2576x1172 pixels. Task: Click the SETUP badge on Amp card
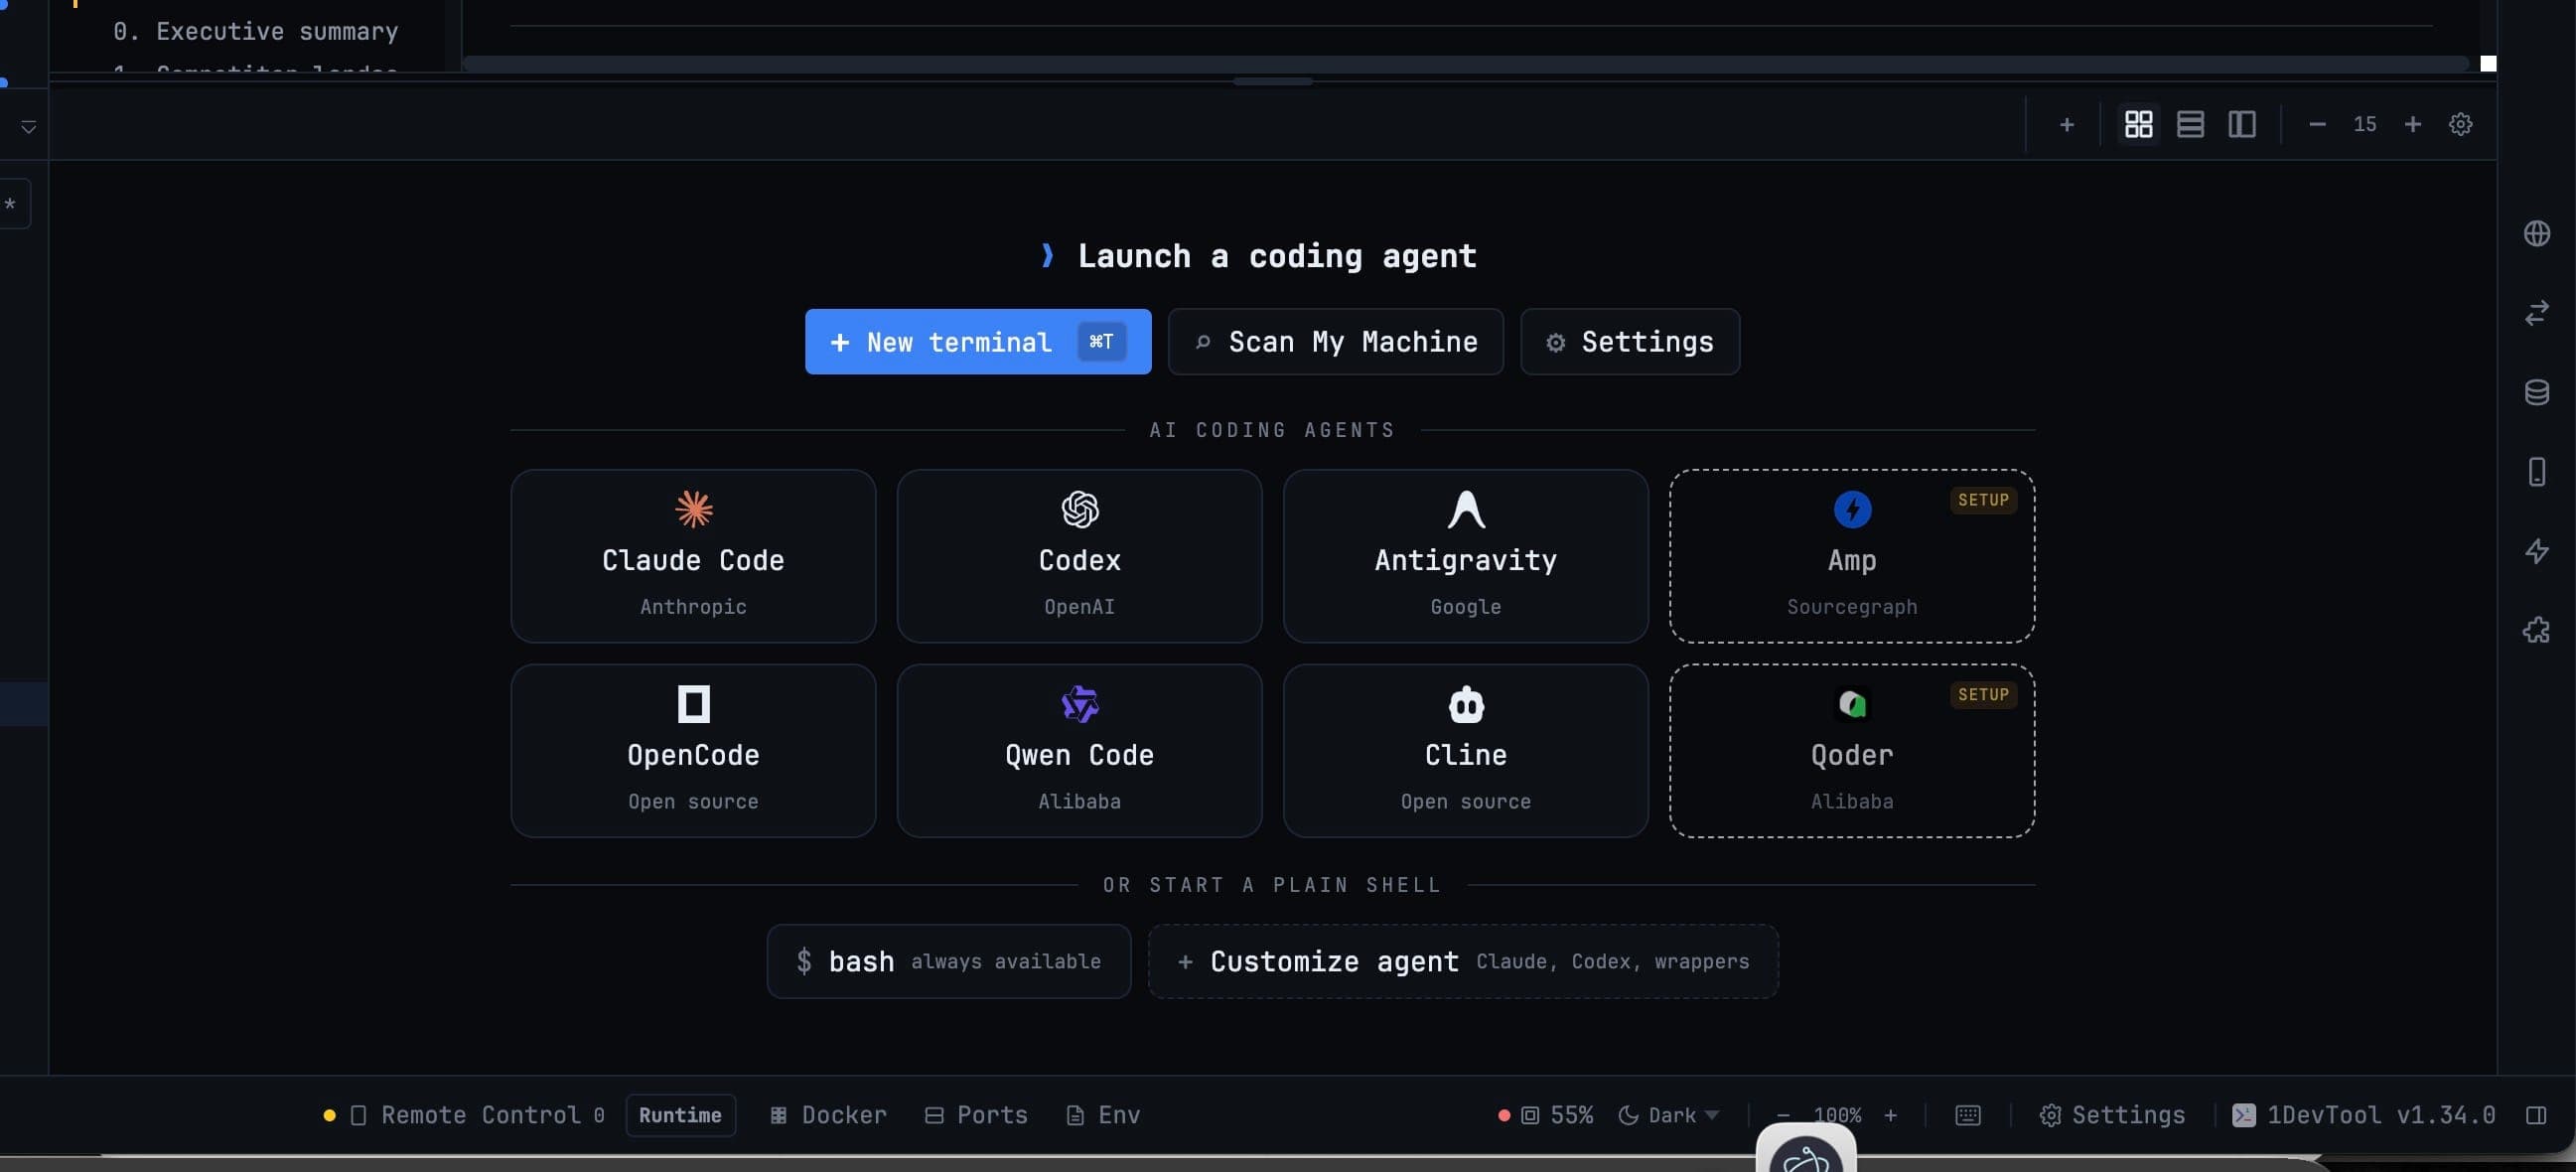pos(1983,500)
